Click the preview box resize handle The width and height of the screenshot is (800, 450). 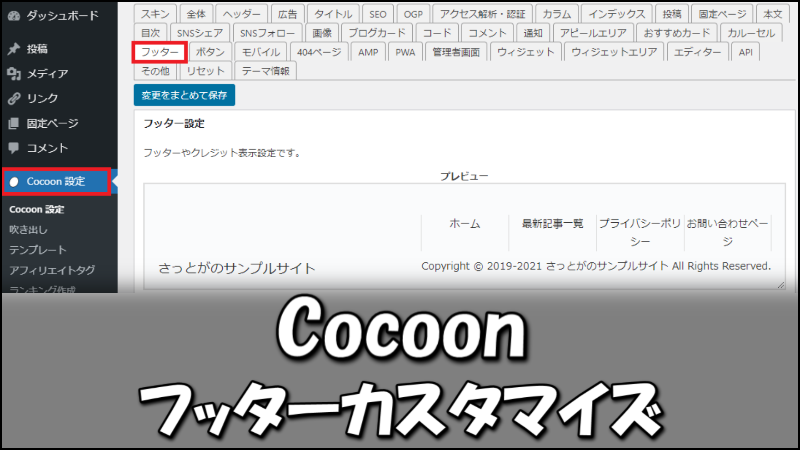point(780,285)
